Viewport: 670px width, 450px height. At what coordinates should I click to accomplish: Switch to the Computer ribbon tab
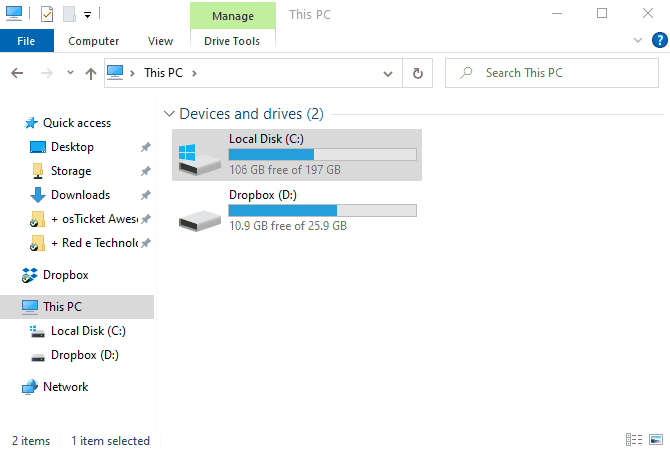coord(94,41)
